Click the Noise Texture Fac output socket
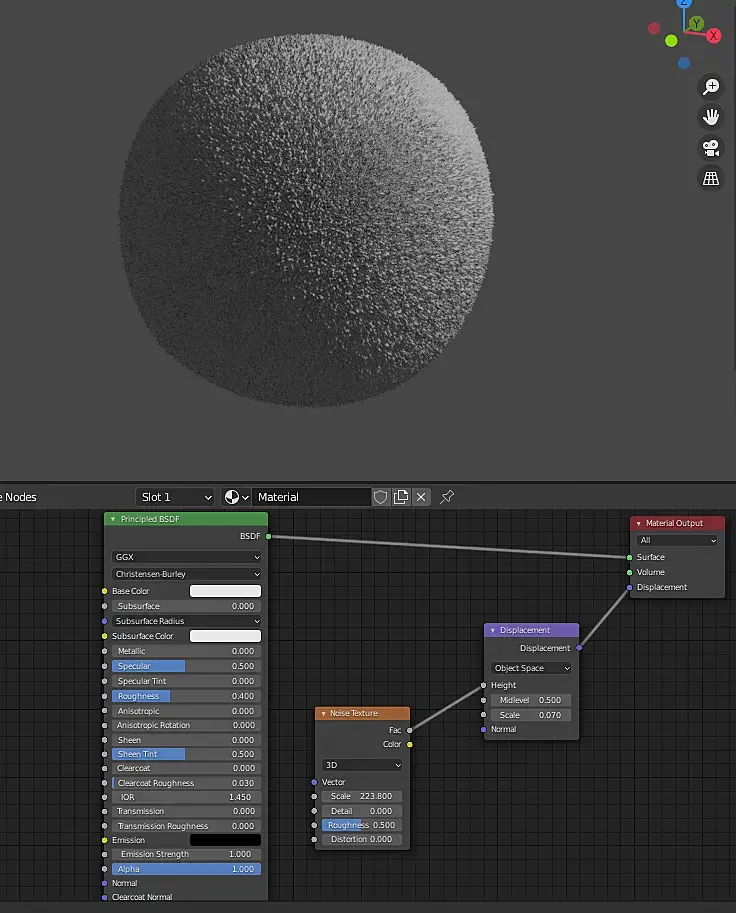 click(x=410, y=730)
